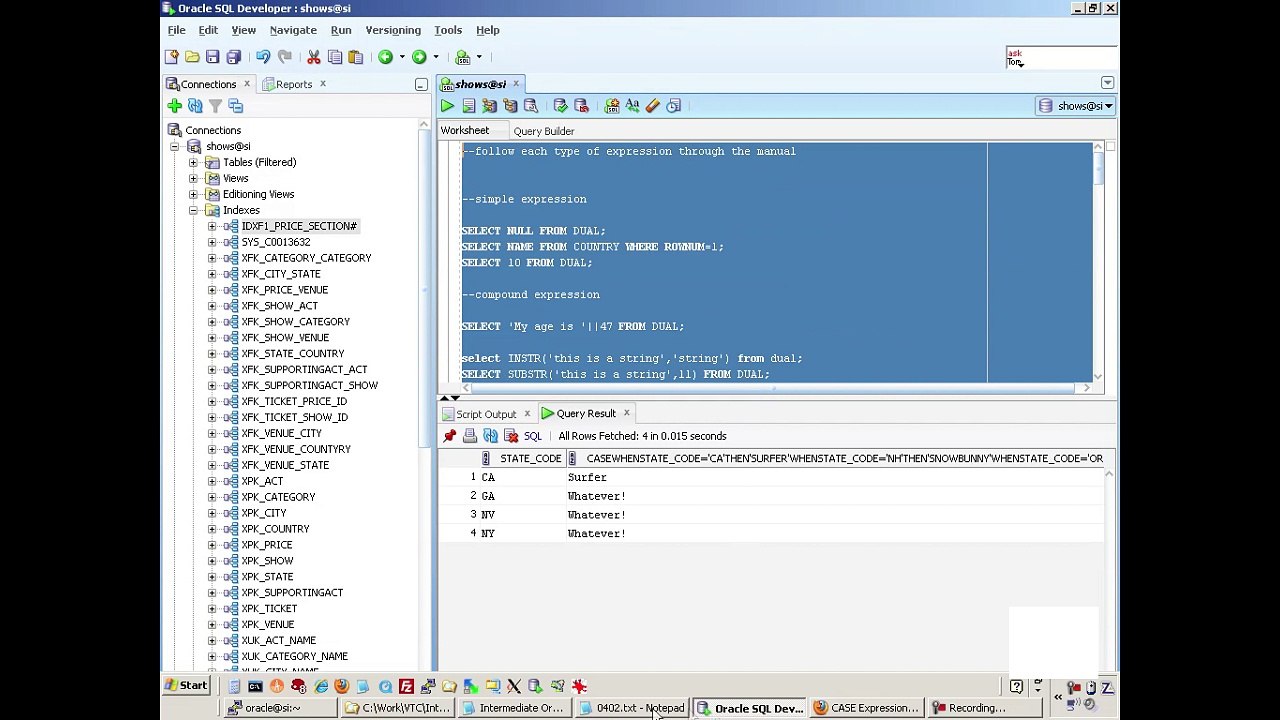Switch to the Query Builder tab

pyautogui.click(x=544, y=131)
